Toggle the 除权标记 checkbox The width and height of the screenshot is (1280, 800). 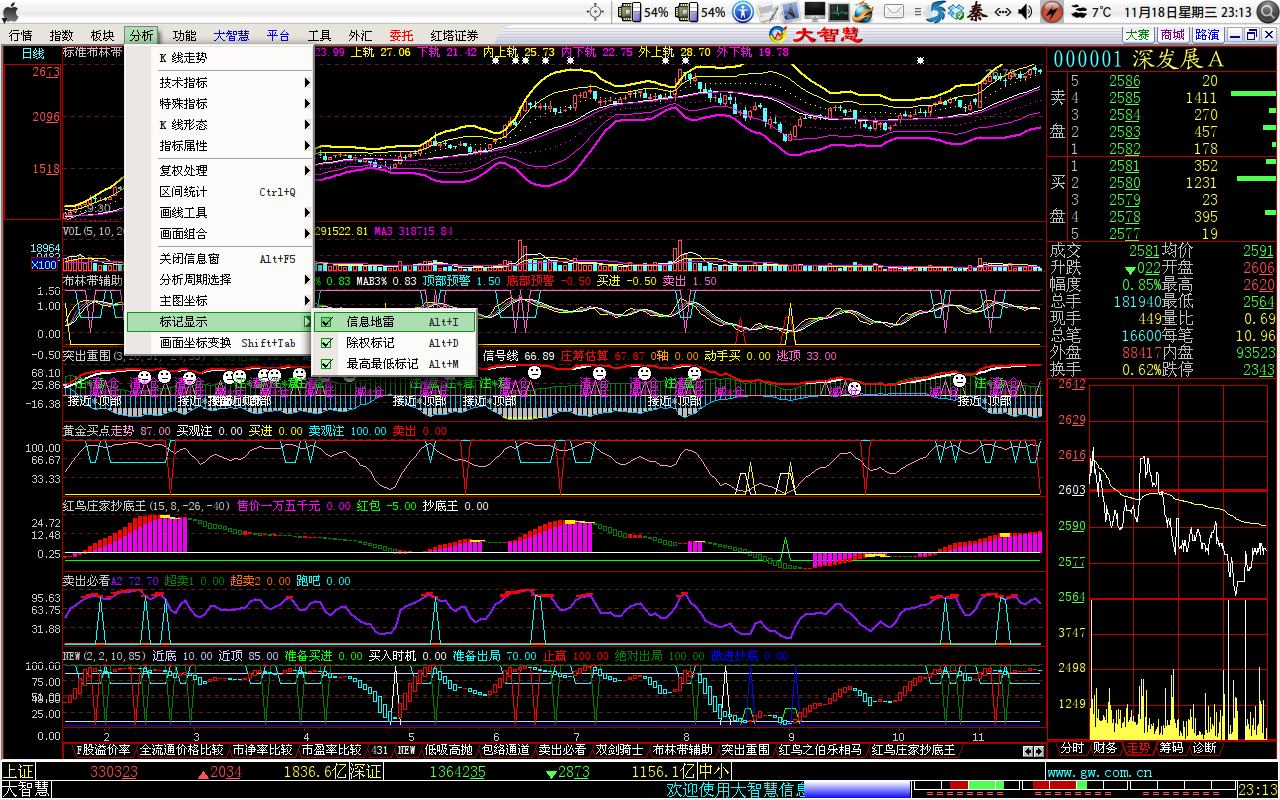pos(326,343)
